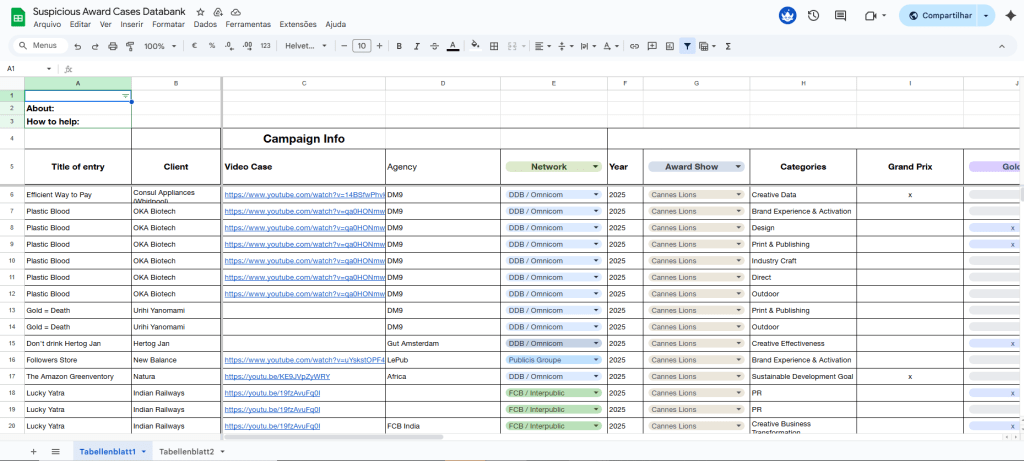Collapse the toolbar with the chevron
1024x461 pixels.
point(1002,46)
